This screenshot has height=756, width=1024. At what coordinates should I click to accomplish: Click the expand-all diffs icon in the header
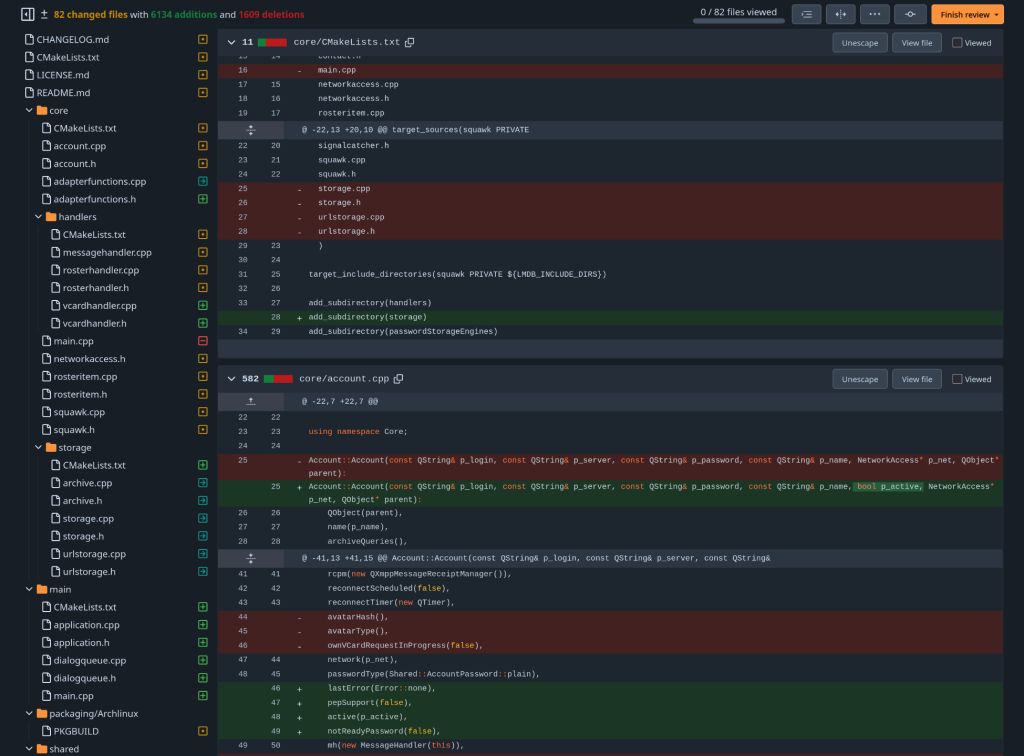(42, 14)
